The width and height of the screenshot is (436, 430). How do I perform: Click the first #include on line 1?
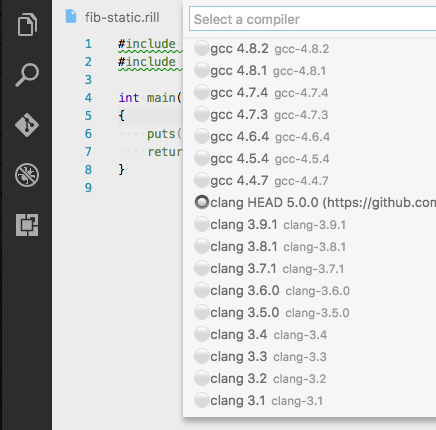click(x=147, y=44)
